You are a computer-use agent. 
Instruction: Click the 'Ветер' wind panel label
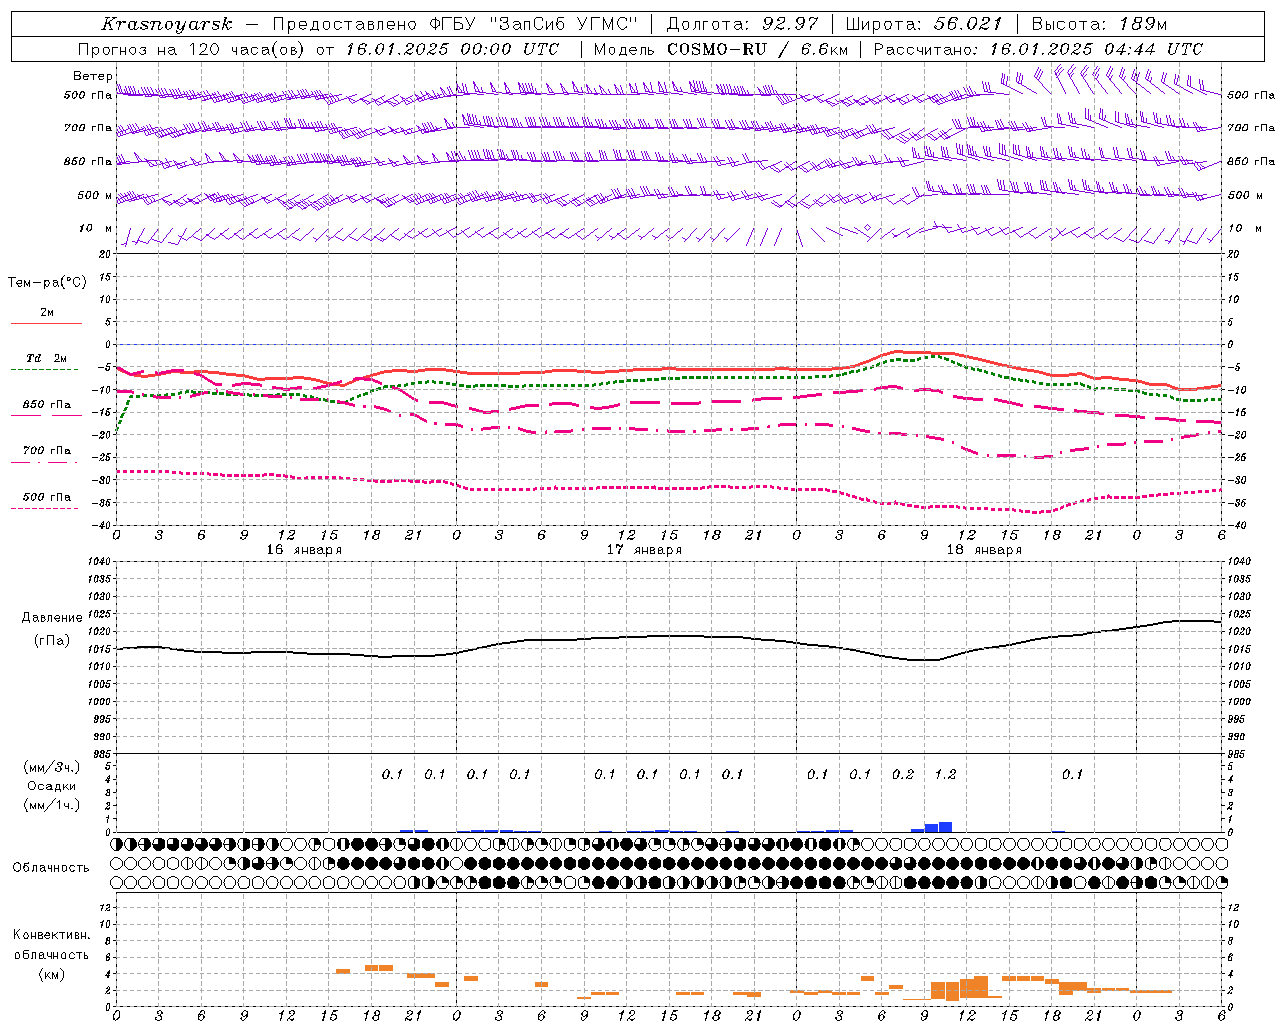click(x=93, y=76)
